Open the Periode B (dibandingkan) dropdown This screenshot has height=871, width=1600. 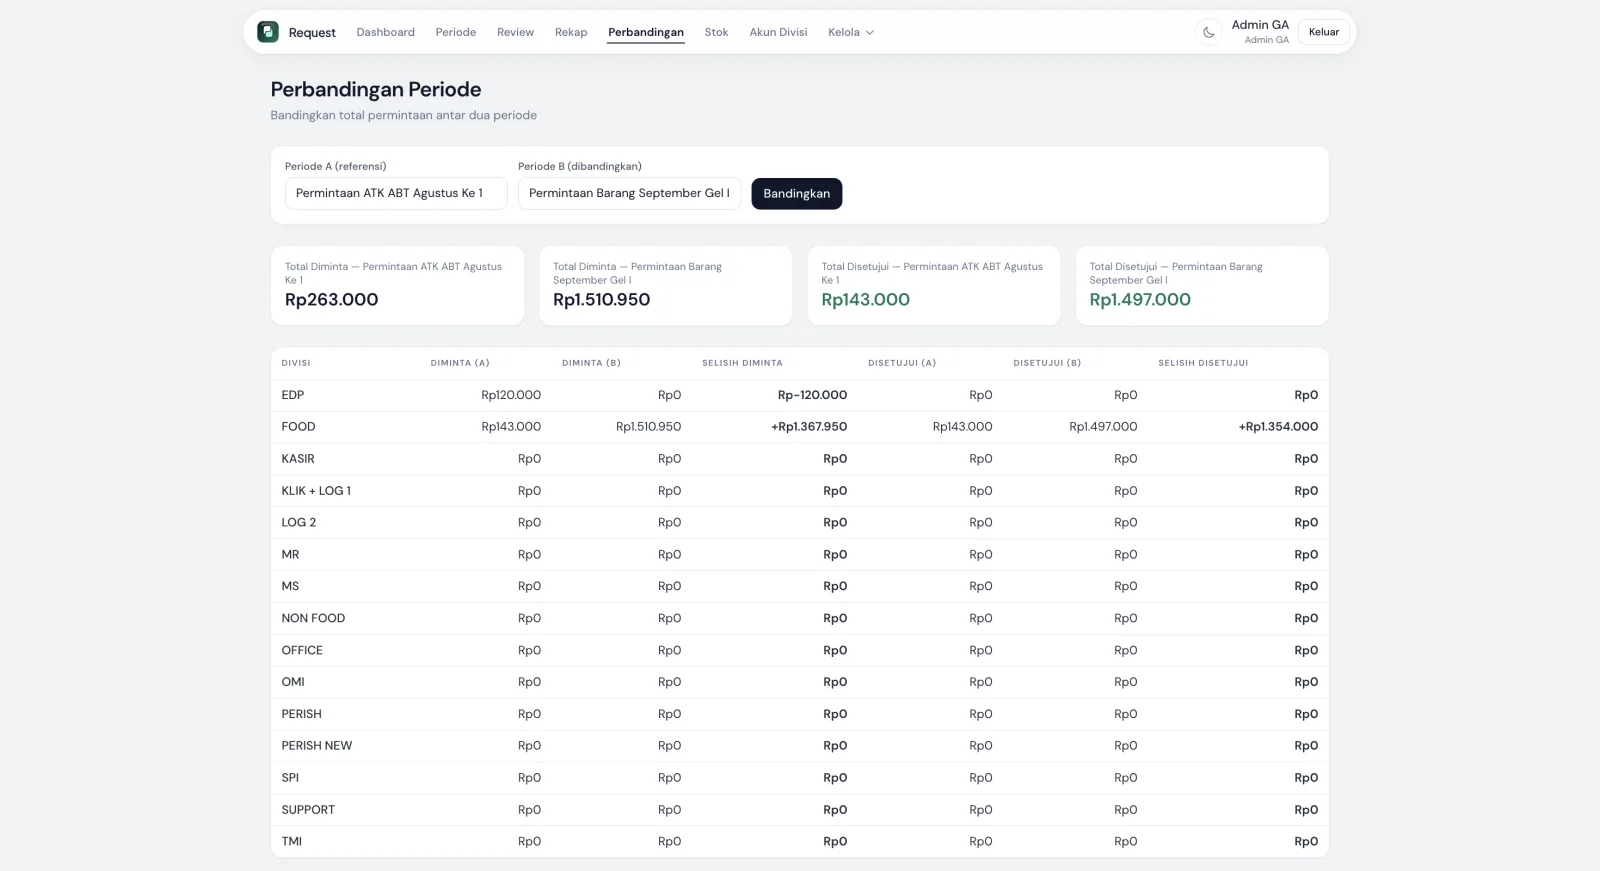point(629,194)
